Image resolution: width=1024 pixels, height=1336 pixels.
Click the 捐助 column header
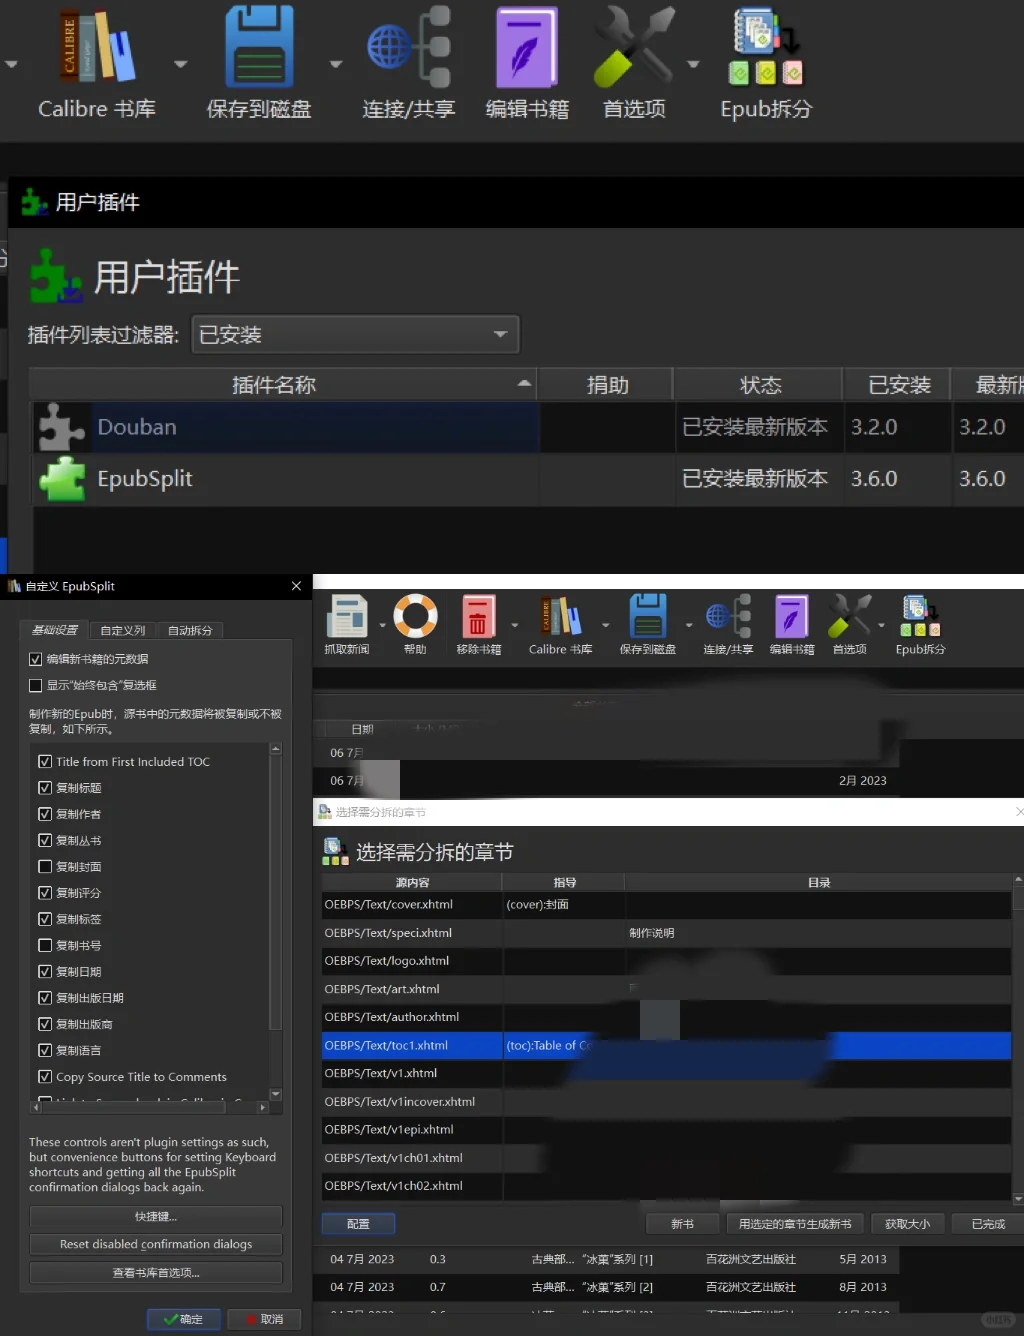(x=606, y=385)
